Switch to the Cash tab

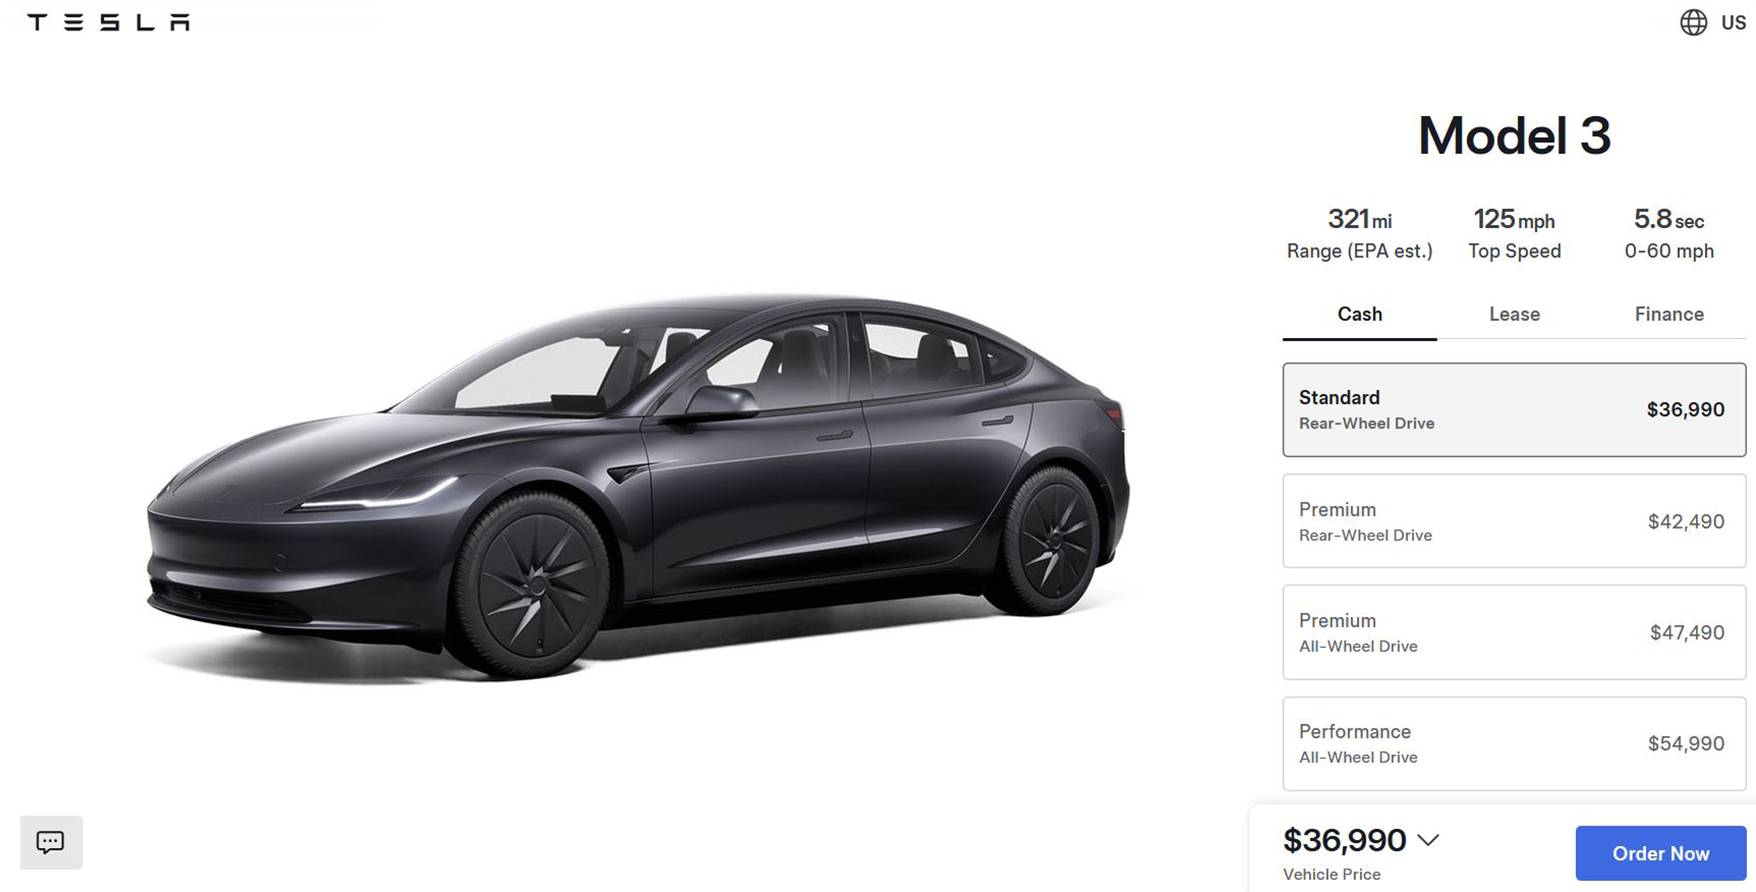[x=1360, y=314]
